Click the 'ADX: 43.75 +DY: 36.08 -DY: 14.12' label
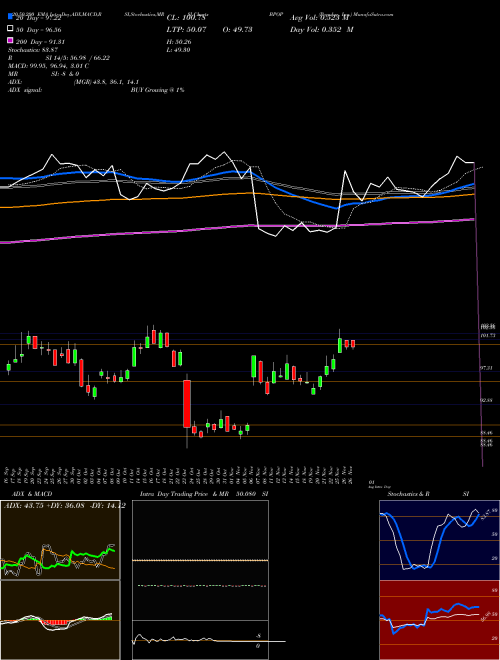500x660 pixels. [x=64, y=506]
